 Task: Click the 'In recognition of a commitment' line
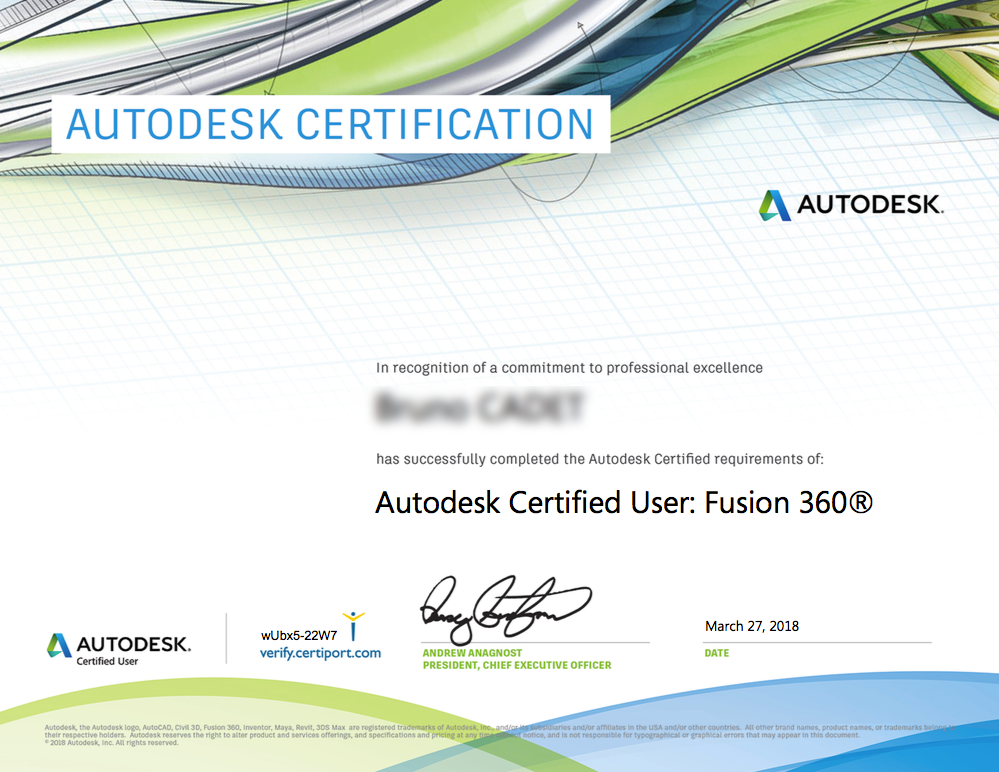click(x=569, y=368)
